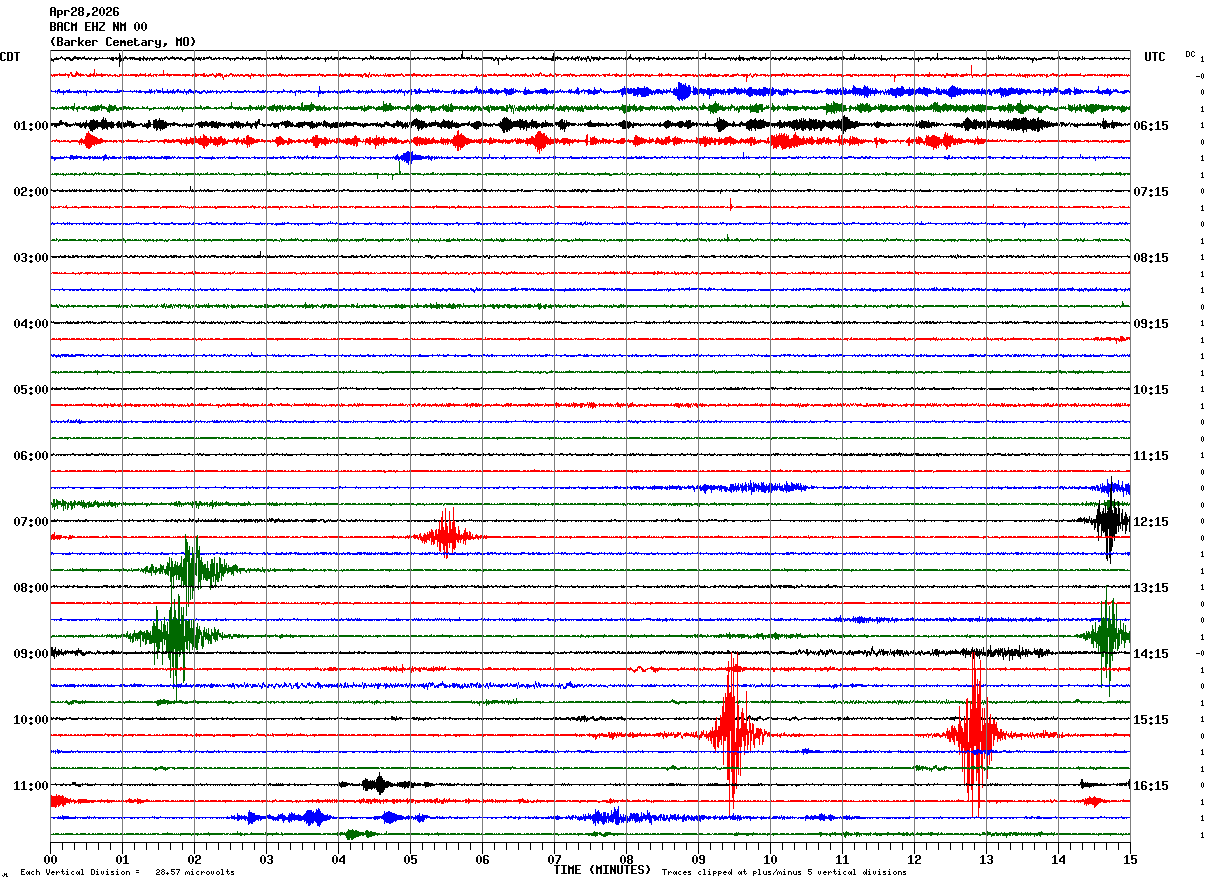This screenshot has width=1210, height=886.
Task: Click minute 10 on the time axis
Action: (x=770, y=859)
